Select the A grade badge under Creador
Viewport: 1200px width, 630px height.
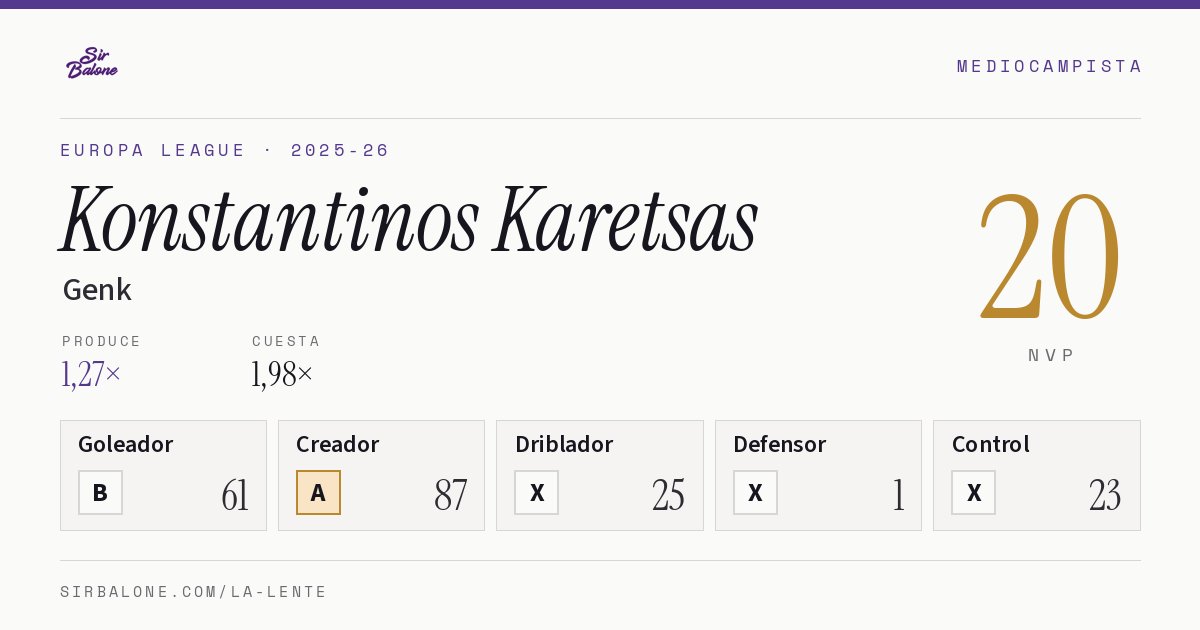click(x=318, y=492)
